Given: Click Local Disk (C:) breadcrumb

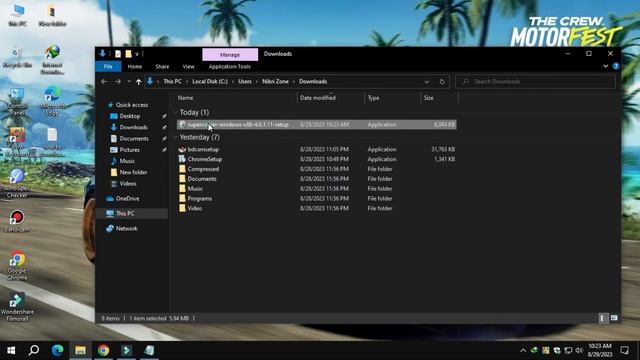Looking at the screenshot, I should pos(210,82).
